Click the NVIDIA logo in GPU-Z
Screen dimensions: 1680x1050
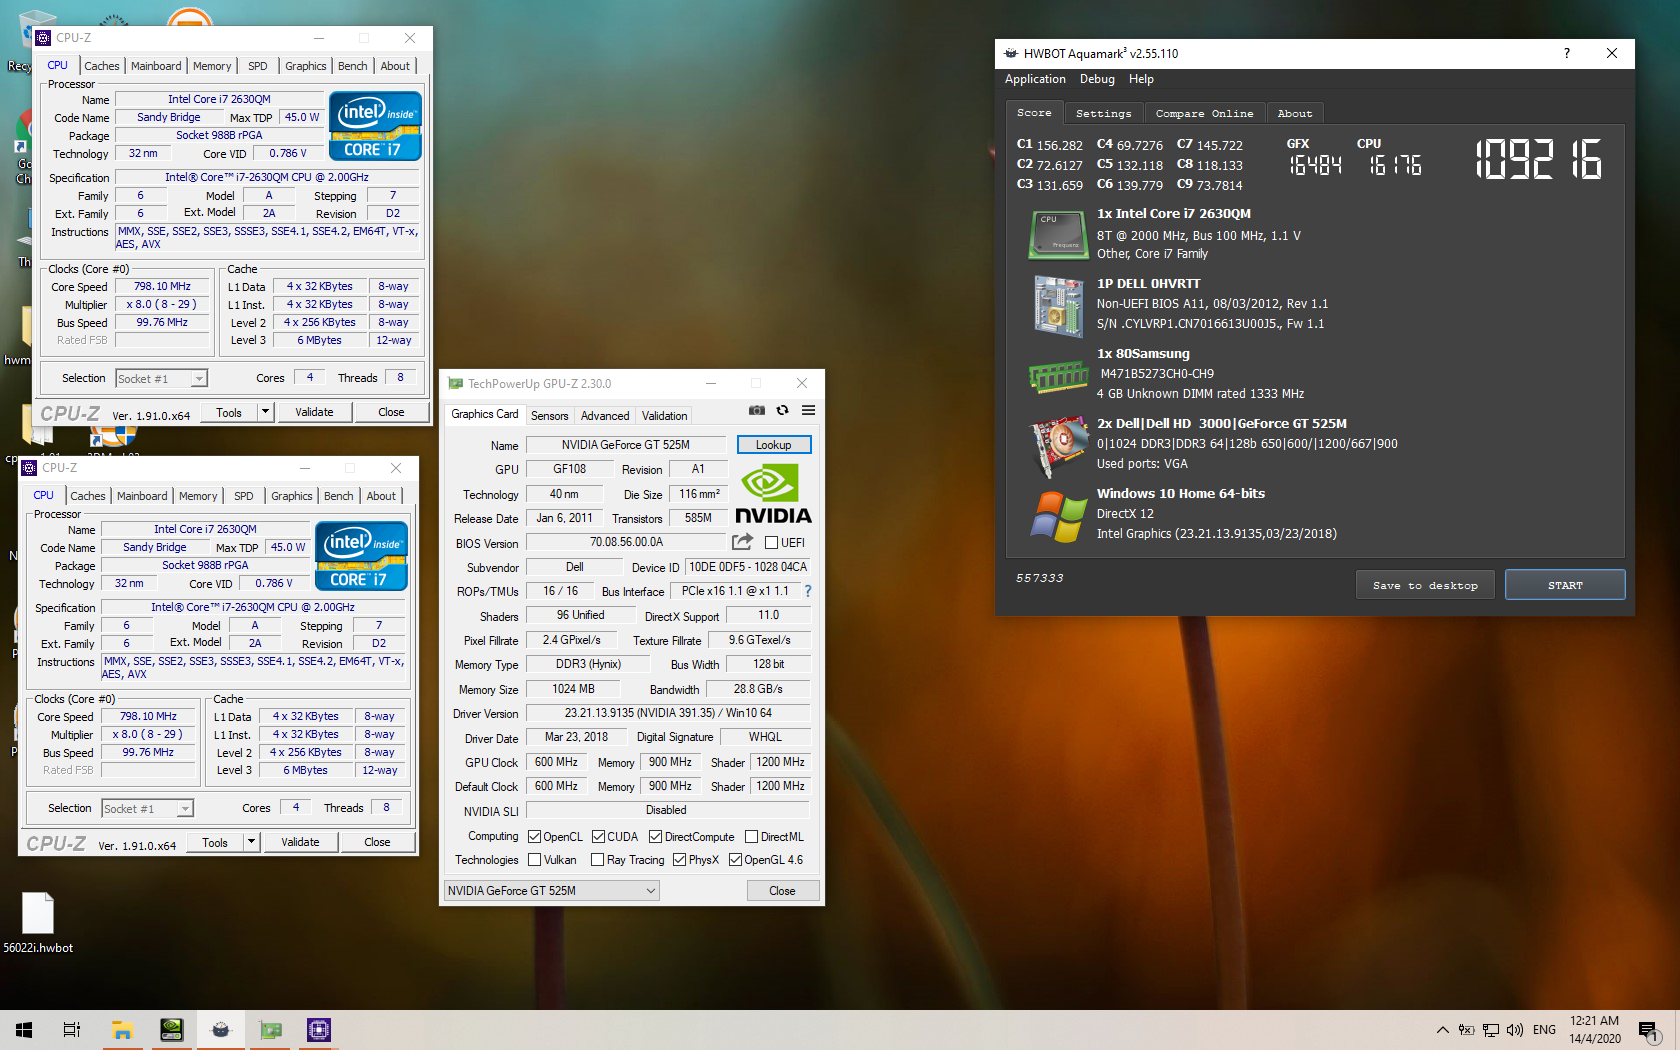coord(773,494)
